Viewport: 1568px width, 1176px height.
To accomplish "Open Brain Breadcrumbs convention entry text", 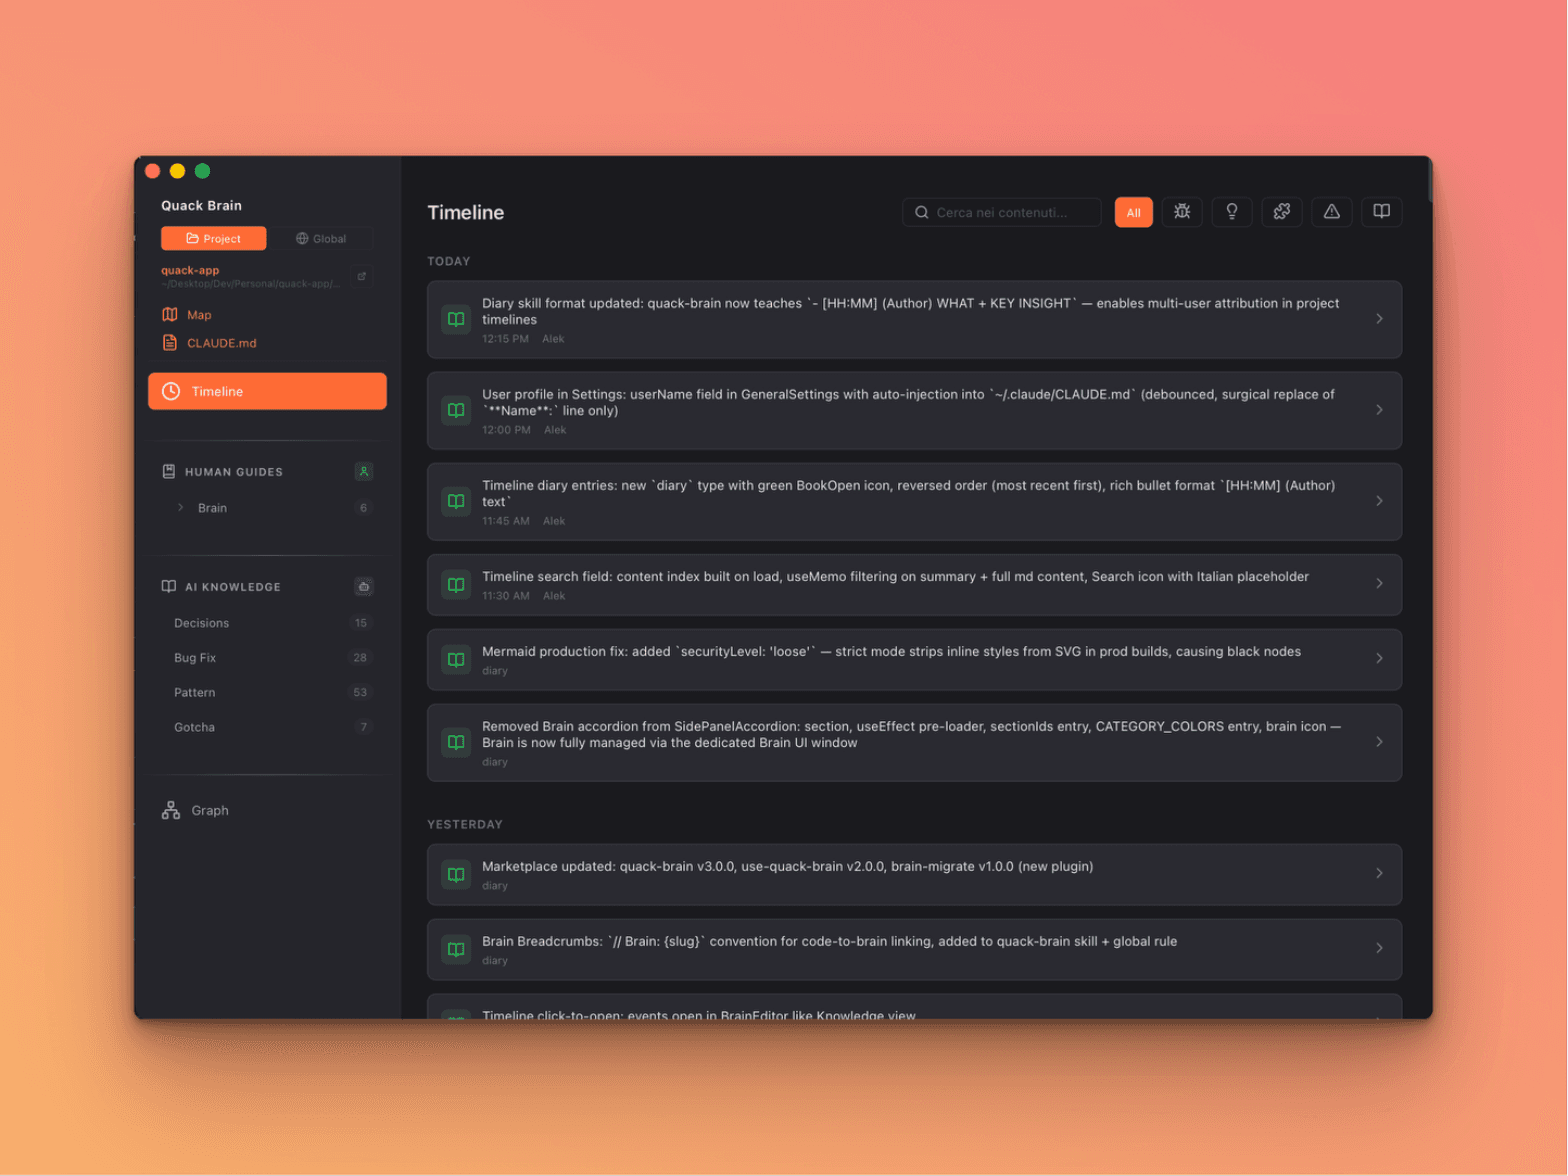I will [x=829, y=942].
